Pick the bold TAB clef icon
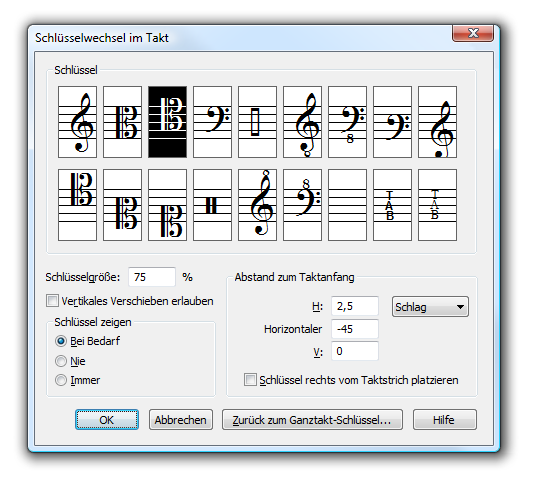 coord(392,205)
